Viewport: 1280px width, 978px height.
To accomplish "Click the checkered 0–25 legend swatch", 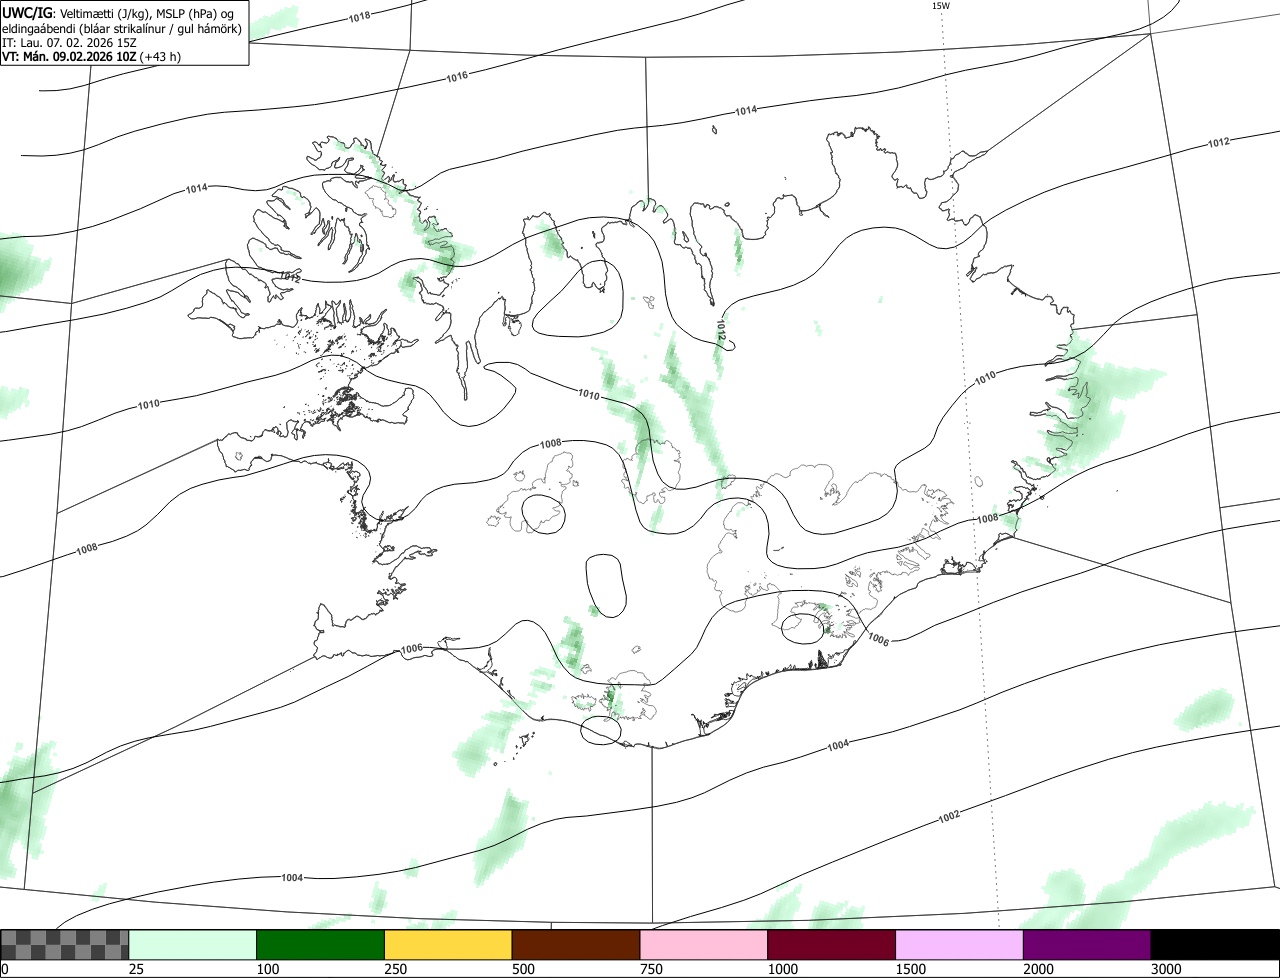I will coord(65,944).
